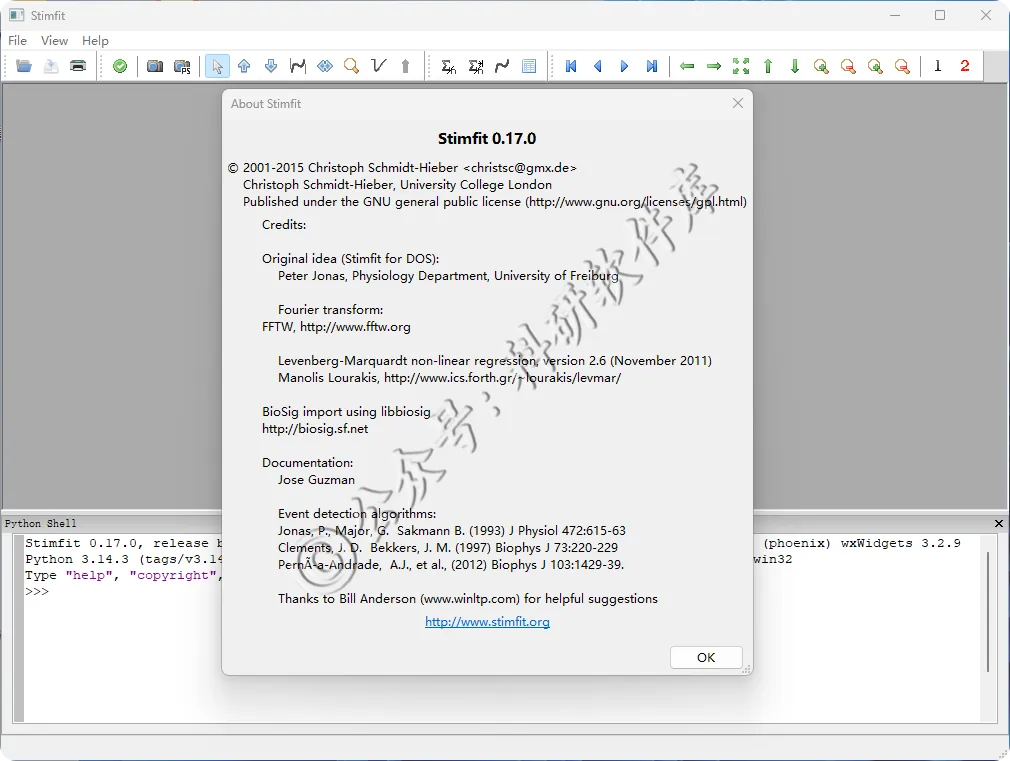Click the Save file icon
Image resolution: width=1010 pixels, height=761 pixels.
pyautogui.click(x=51, y=66)
